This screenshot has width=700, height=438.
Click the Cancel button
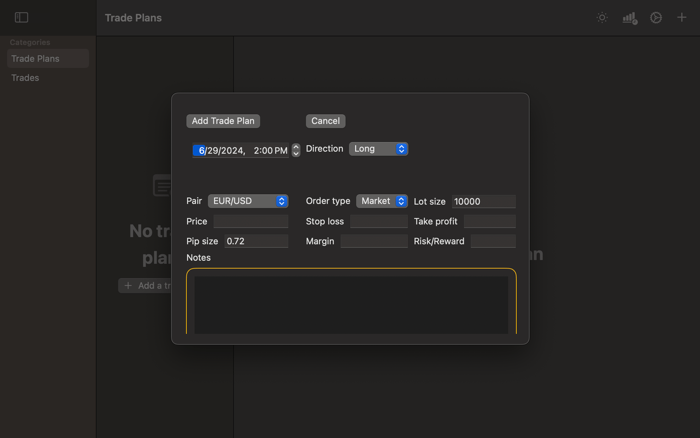pyautogui.click(x=325, y=121)
